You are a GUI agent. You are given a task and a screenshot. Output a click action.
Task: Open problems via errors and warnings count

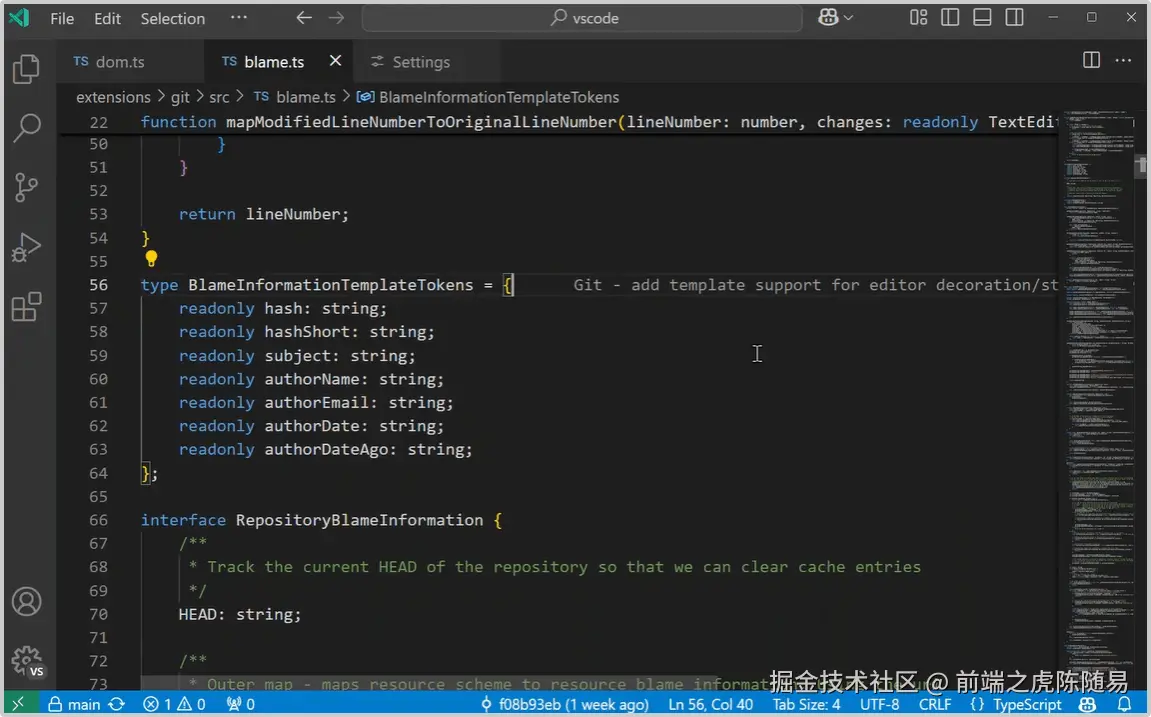point(174,704)
